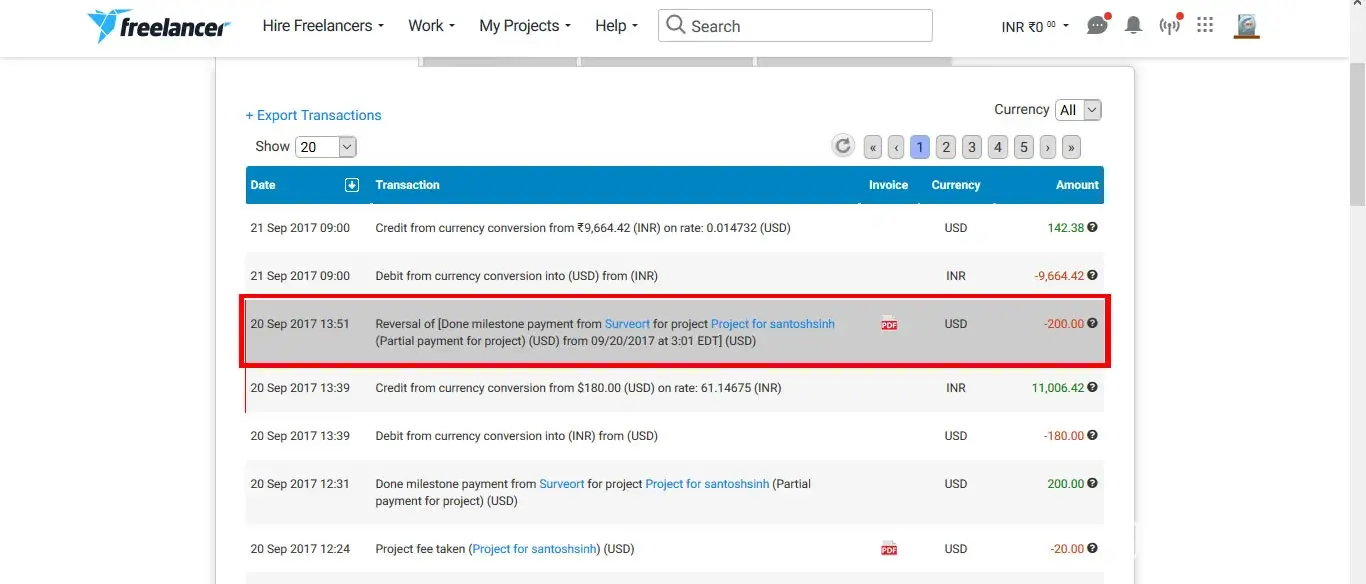This screenshot has height=584, width=1366.
Task: Open the Hire Freelancers menu
Action: click(x=322, y=26)
